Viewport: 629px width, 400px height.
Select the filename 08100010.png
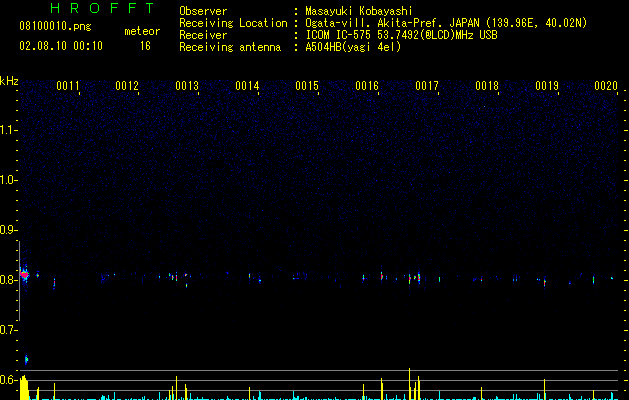[55, 27]
